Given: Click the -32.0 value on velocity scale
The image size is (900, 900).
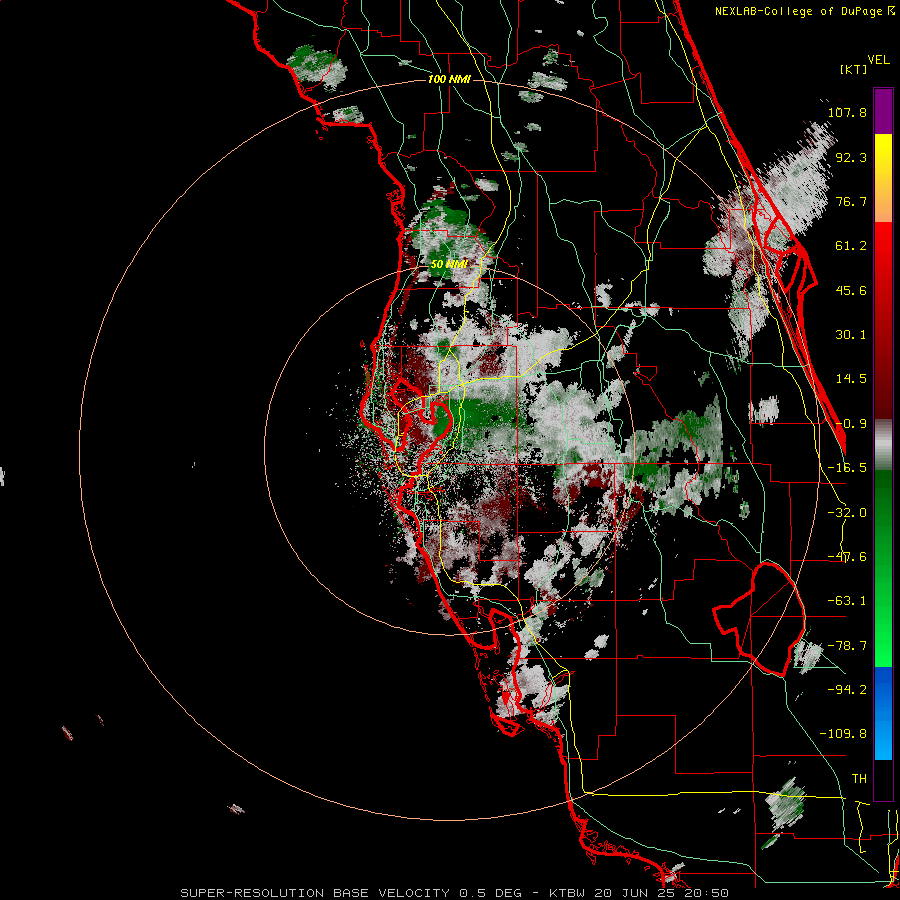Looking at the screenshot, I should pyautogui.click(x=847, y=513).
